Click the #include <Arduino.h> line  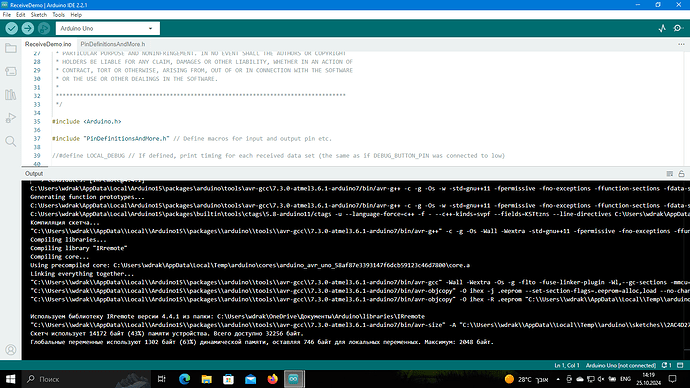87,121
